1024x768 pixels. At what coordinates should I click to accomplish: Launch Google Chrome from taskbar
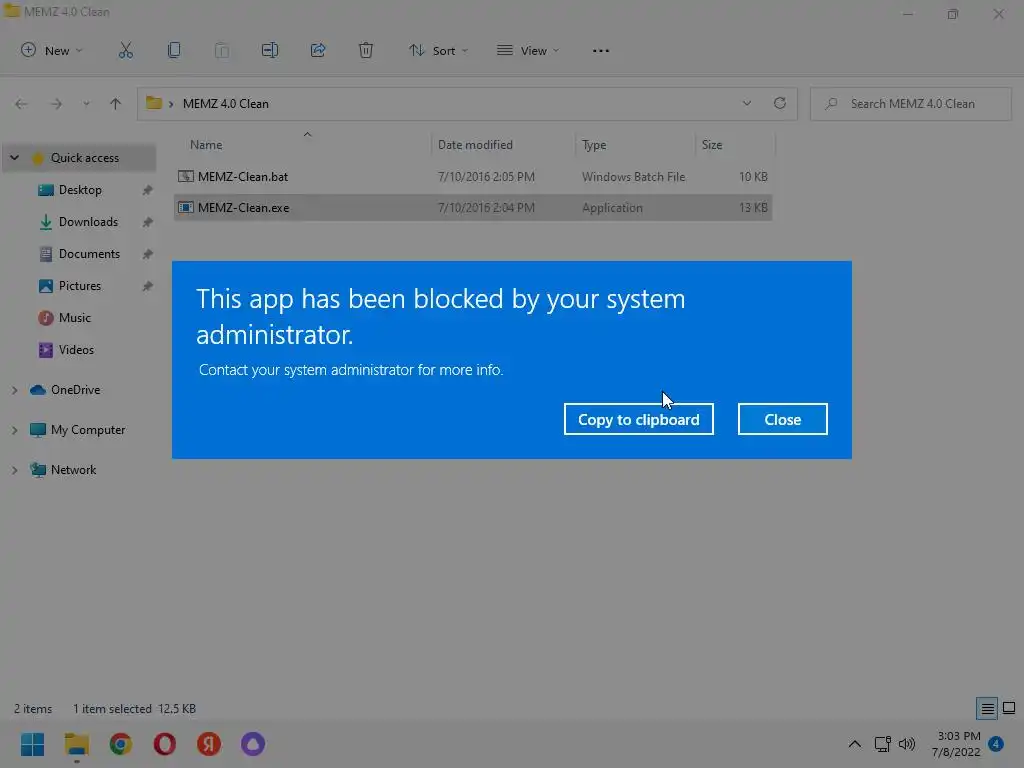(x=120, y=744)
